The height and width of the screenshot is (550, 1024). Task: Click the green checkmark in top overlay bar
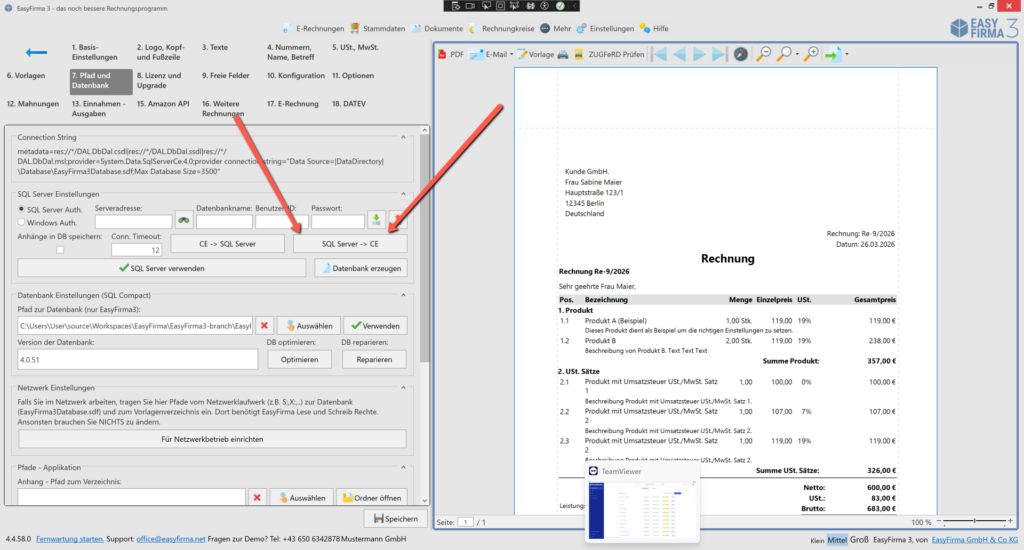(x=560, y=6)
